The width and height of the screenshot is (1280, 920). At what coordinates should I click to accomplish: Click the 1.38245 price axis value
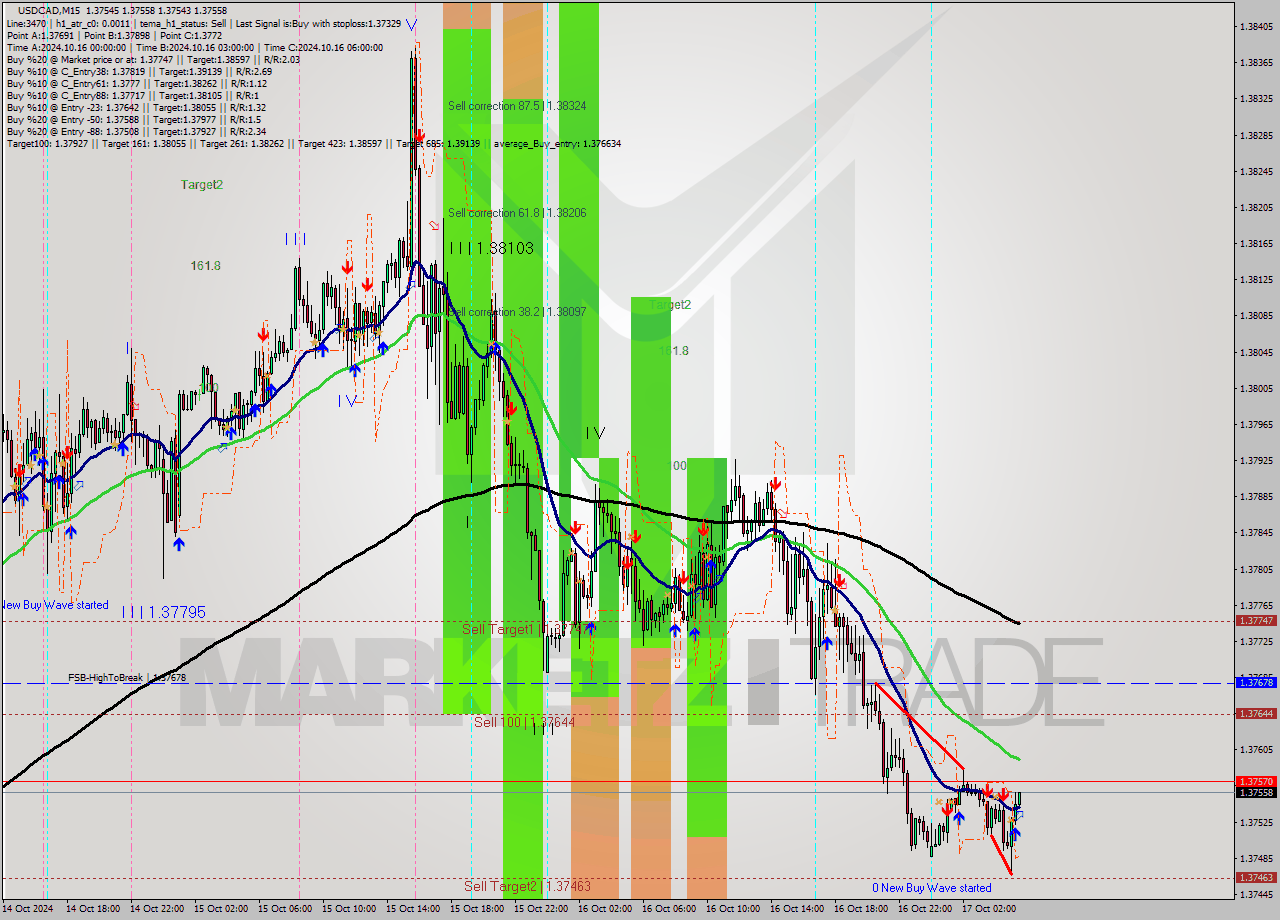coord(1256,171)
